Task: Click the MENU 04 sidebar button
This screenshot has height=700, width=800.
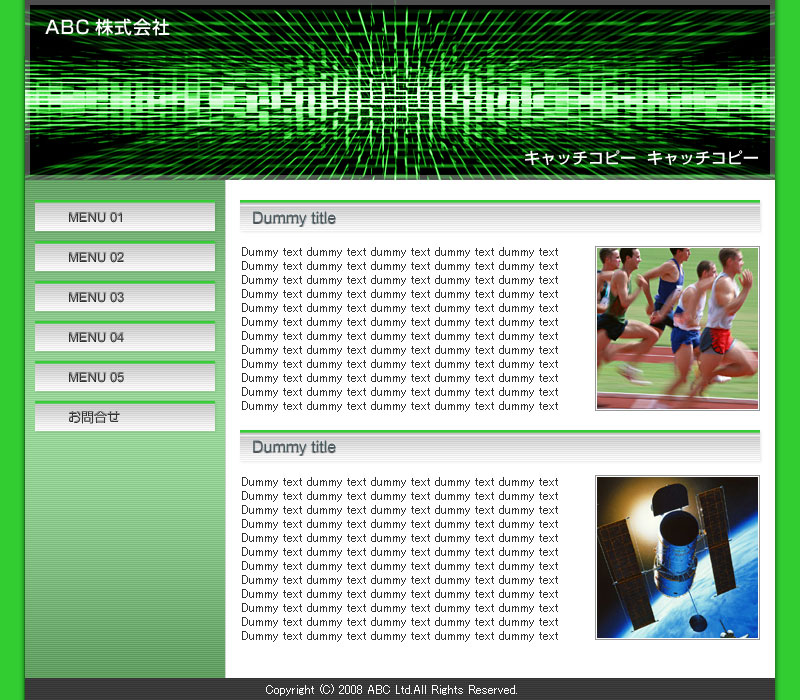Action: pos(125,337)
